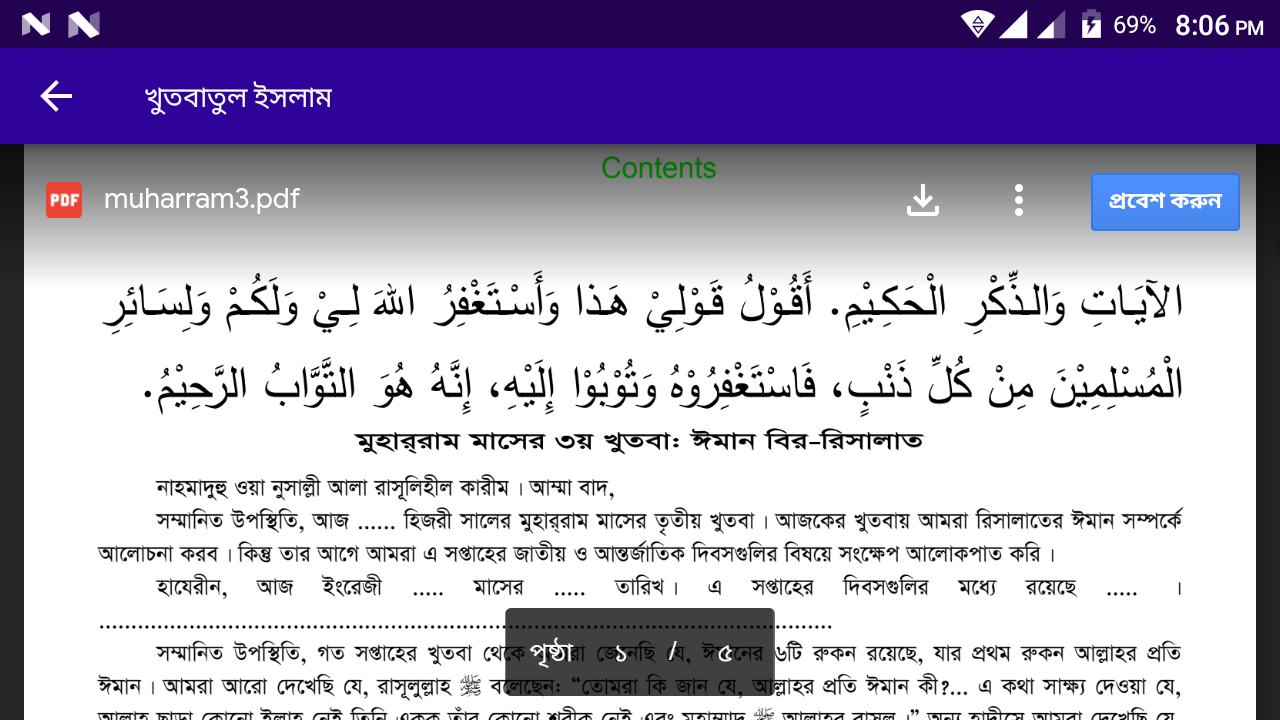Image resolution: width=1280 pixels, height=720 pixels.
Task: Open the three-dot more options menu
Action: pos(1018,200)
